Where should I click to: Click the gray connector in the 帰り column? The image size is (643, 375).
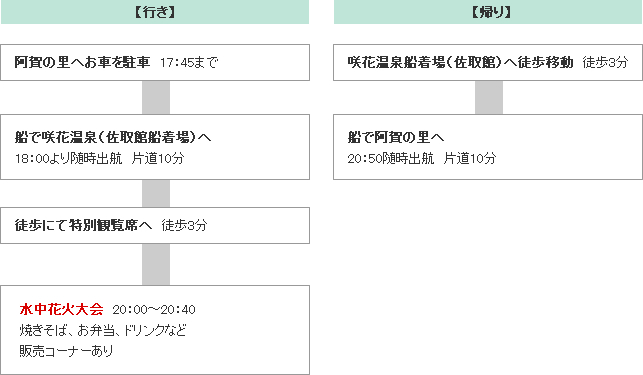tap(489, 98)
